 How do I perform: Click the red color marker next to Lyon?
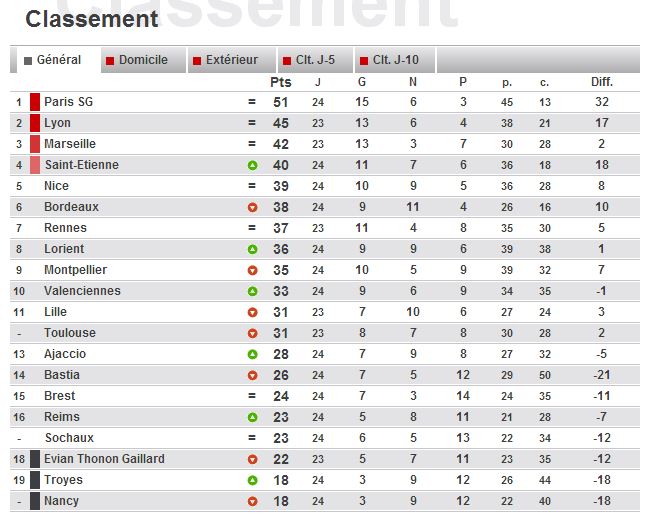pos(35,123)
